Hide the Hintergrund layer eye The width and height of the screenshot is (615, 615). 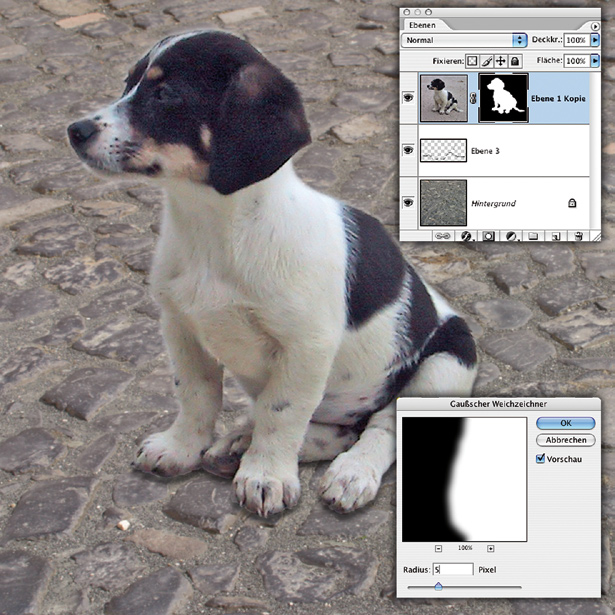click(408, 203)
